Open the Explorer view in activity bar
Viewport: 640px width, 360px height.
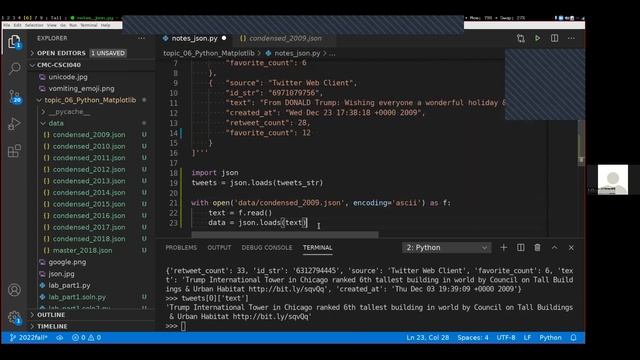[x=14, y=42]
